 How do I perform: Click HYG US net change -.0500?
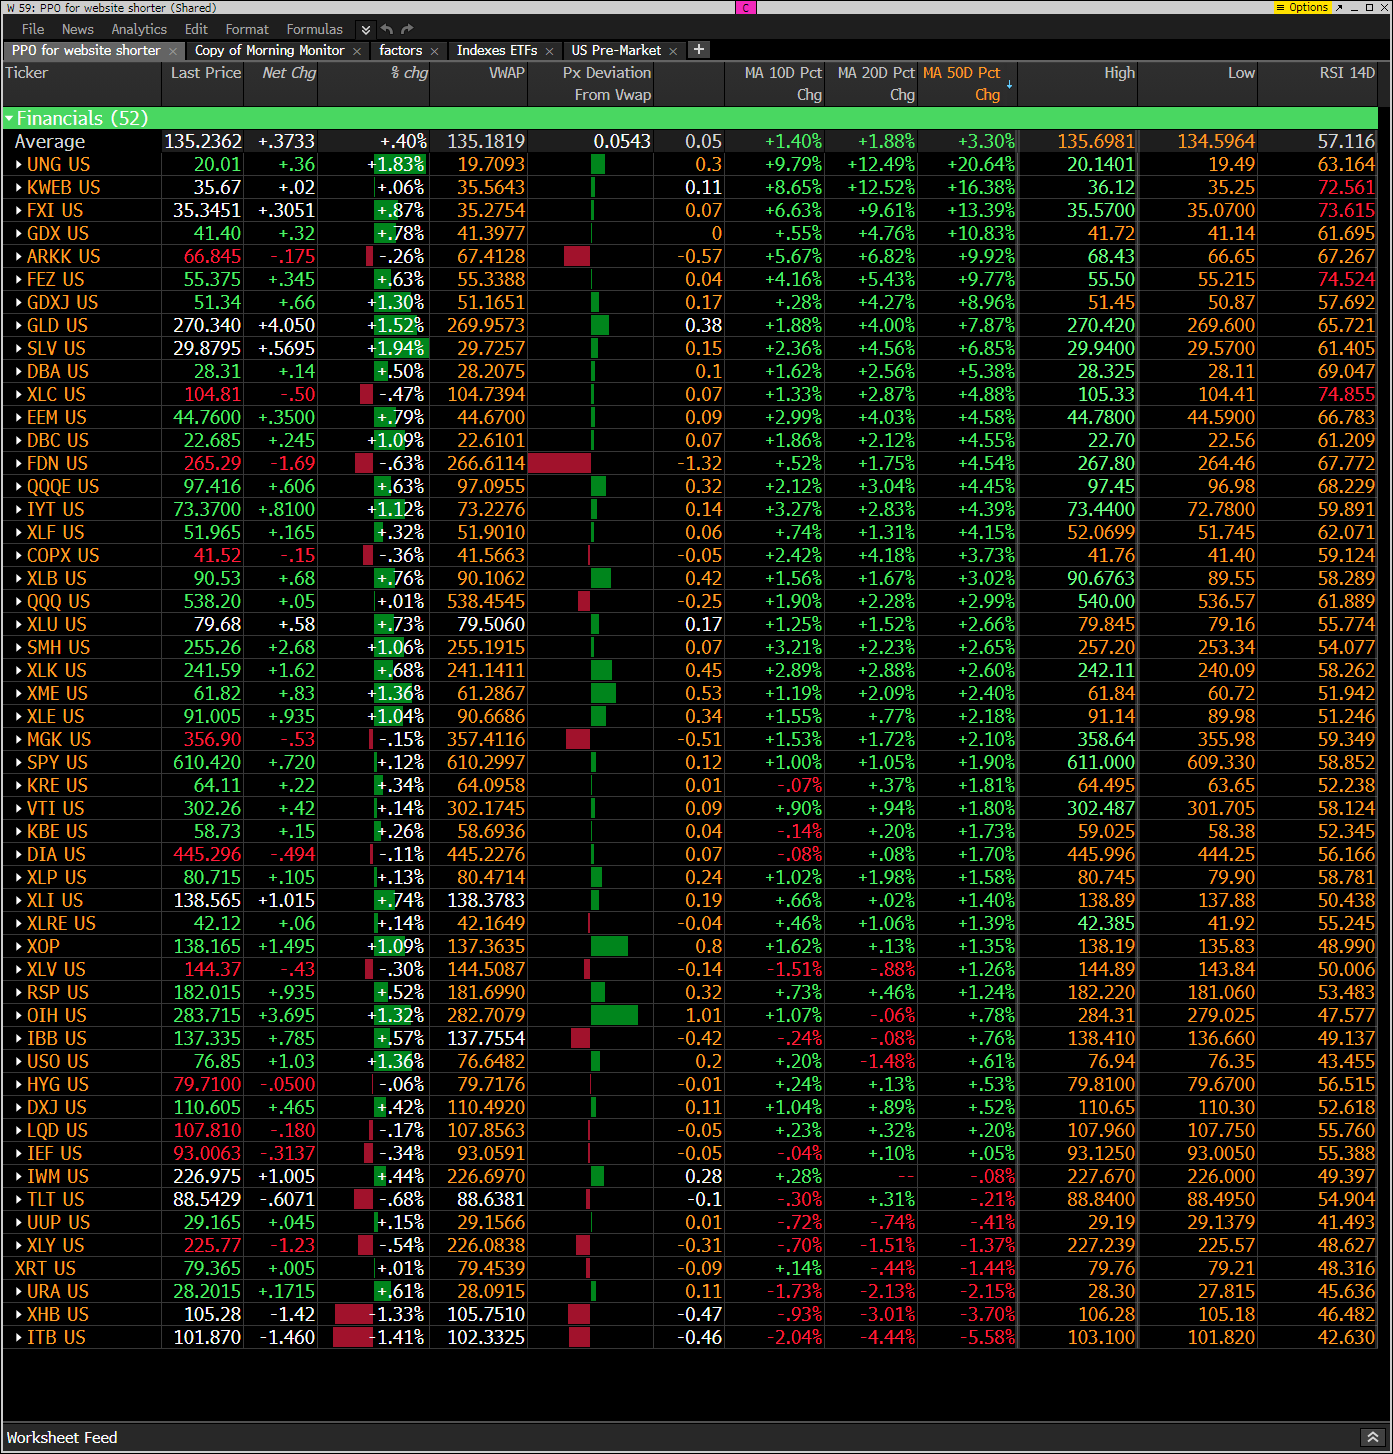[x=287, y=1084]
